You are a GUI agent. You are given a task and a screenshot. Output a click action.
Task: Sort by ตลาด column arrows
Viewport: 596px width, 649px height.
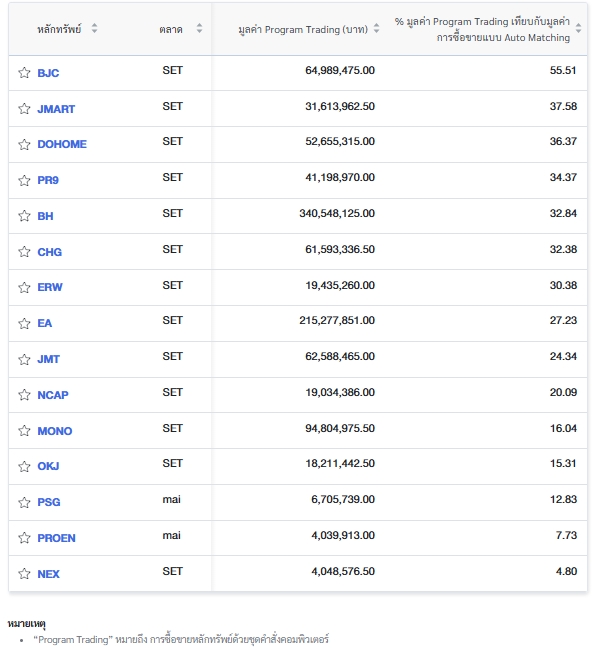coord(199,29)
